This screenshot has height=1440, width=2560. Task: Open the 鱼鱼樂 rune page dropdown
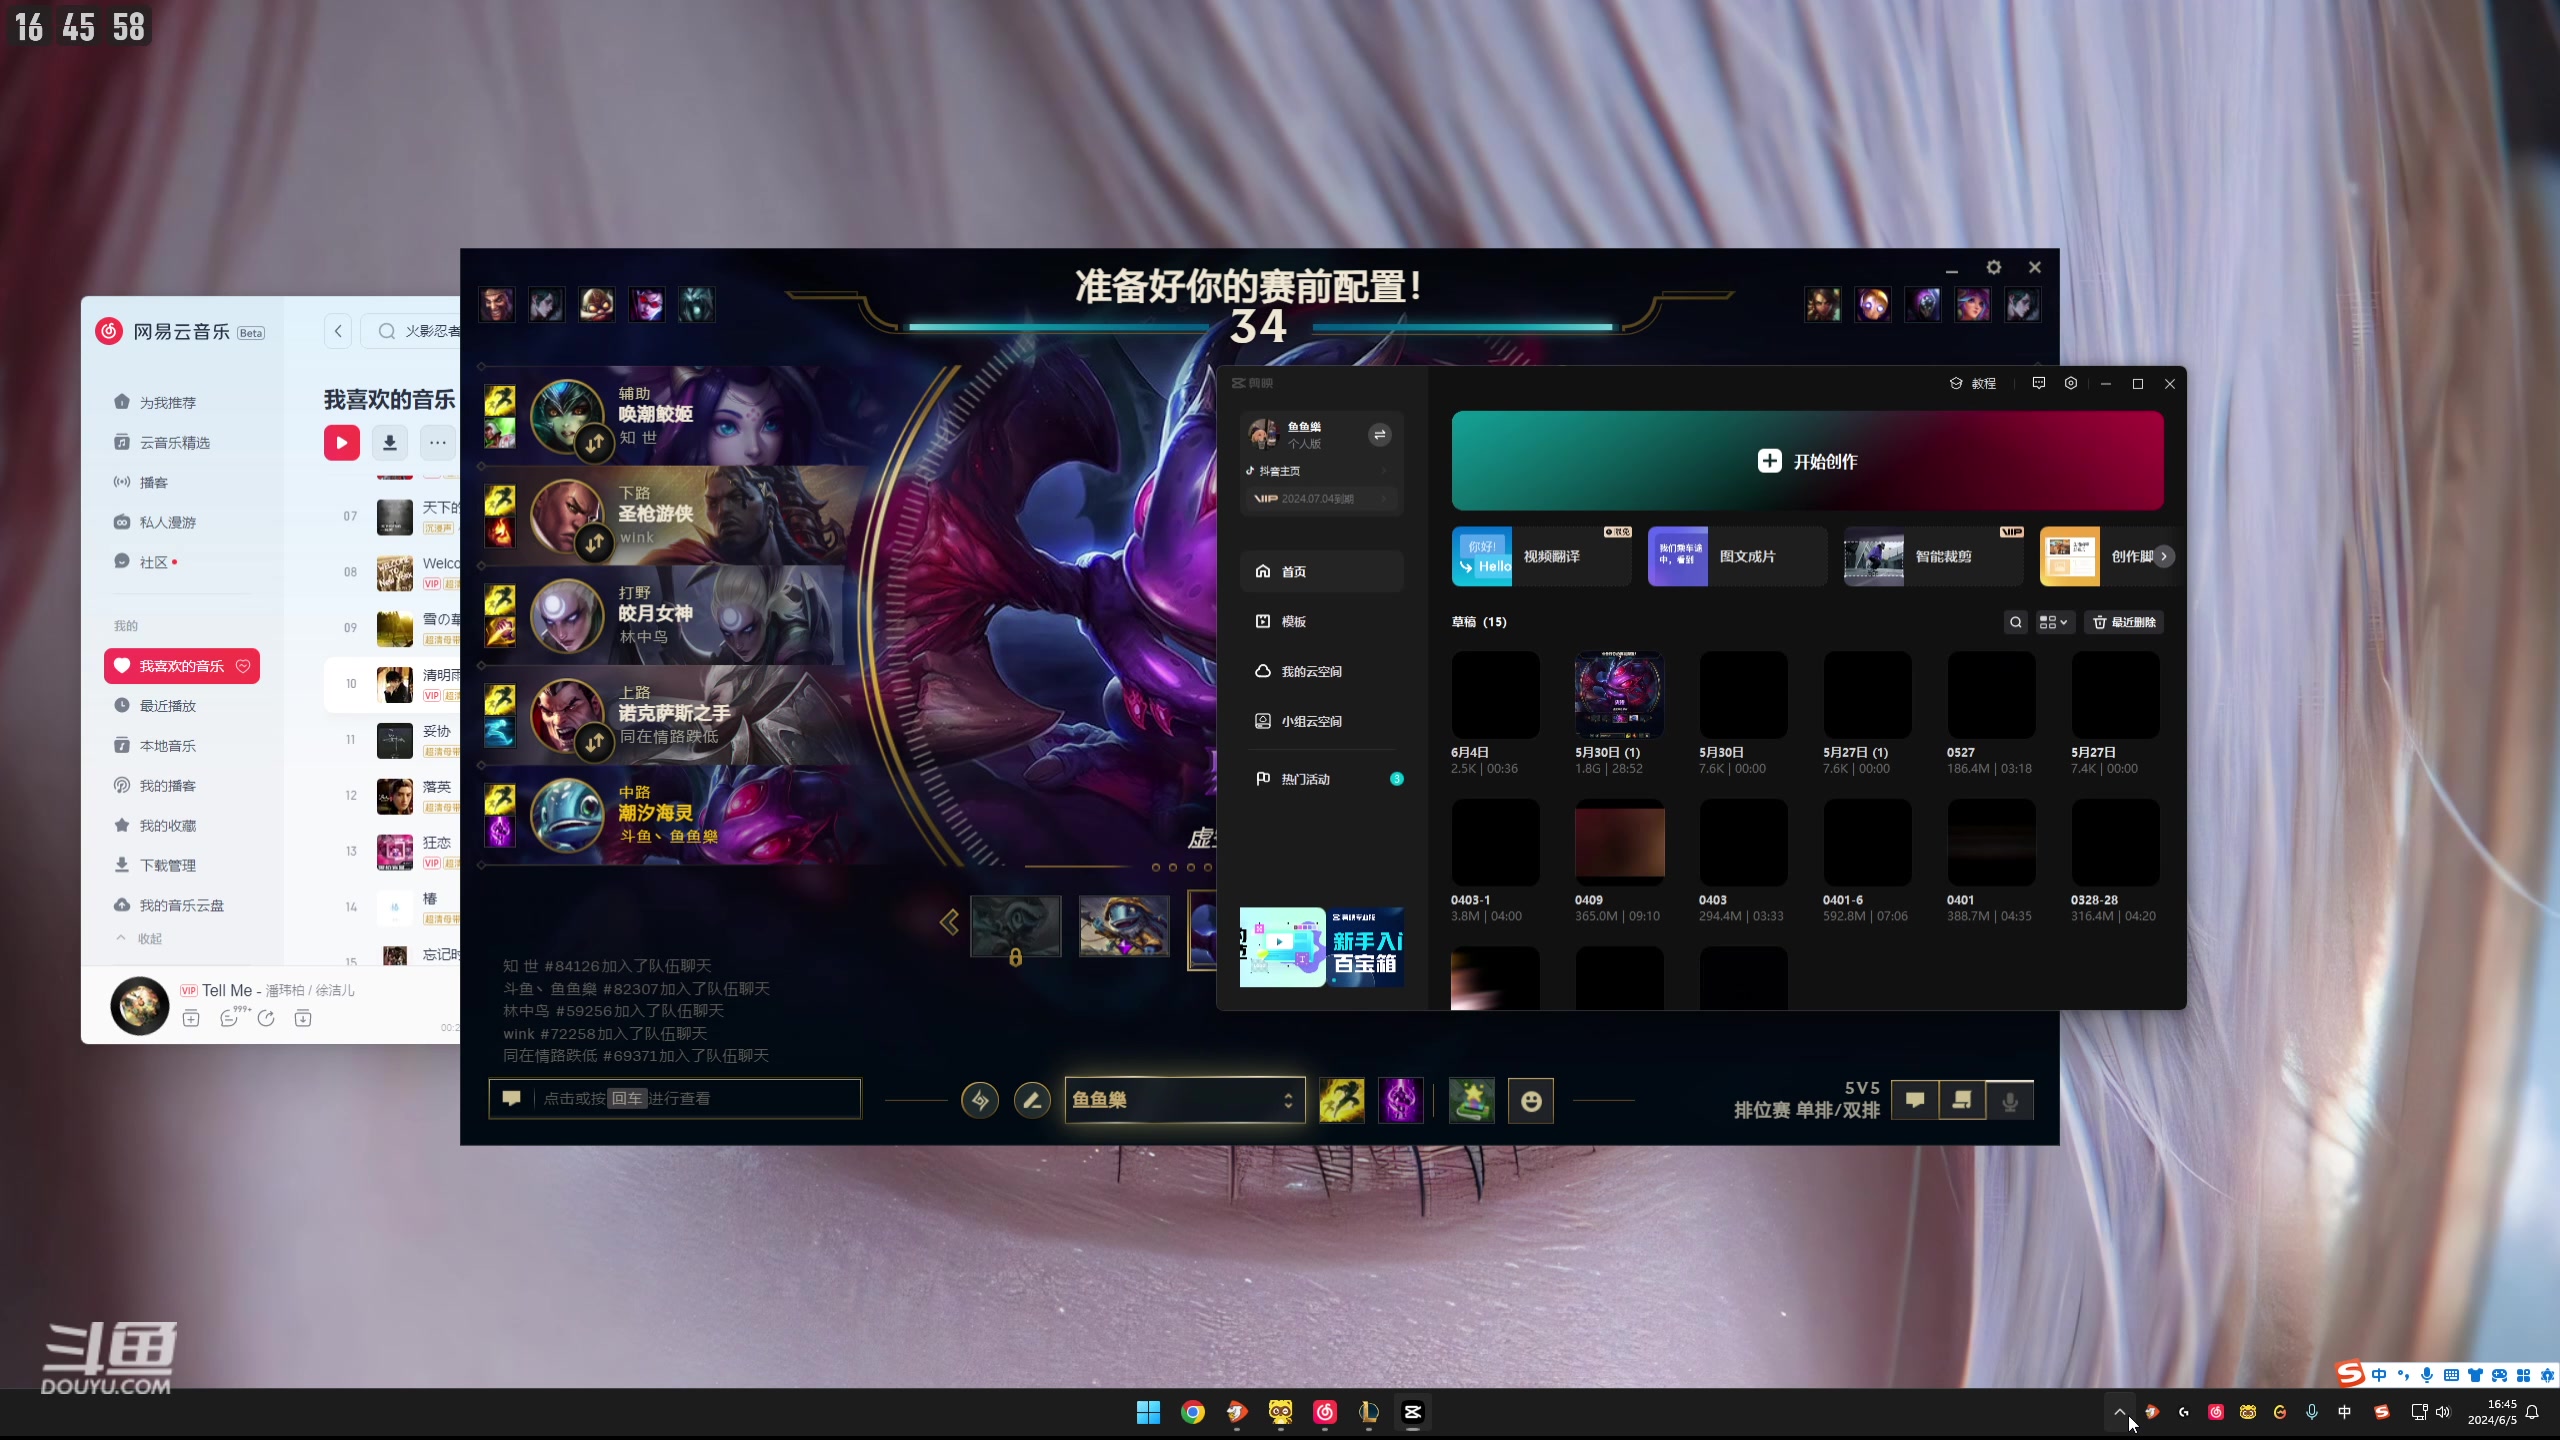(x=1185, y=1100)
